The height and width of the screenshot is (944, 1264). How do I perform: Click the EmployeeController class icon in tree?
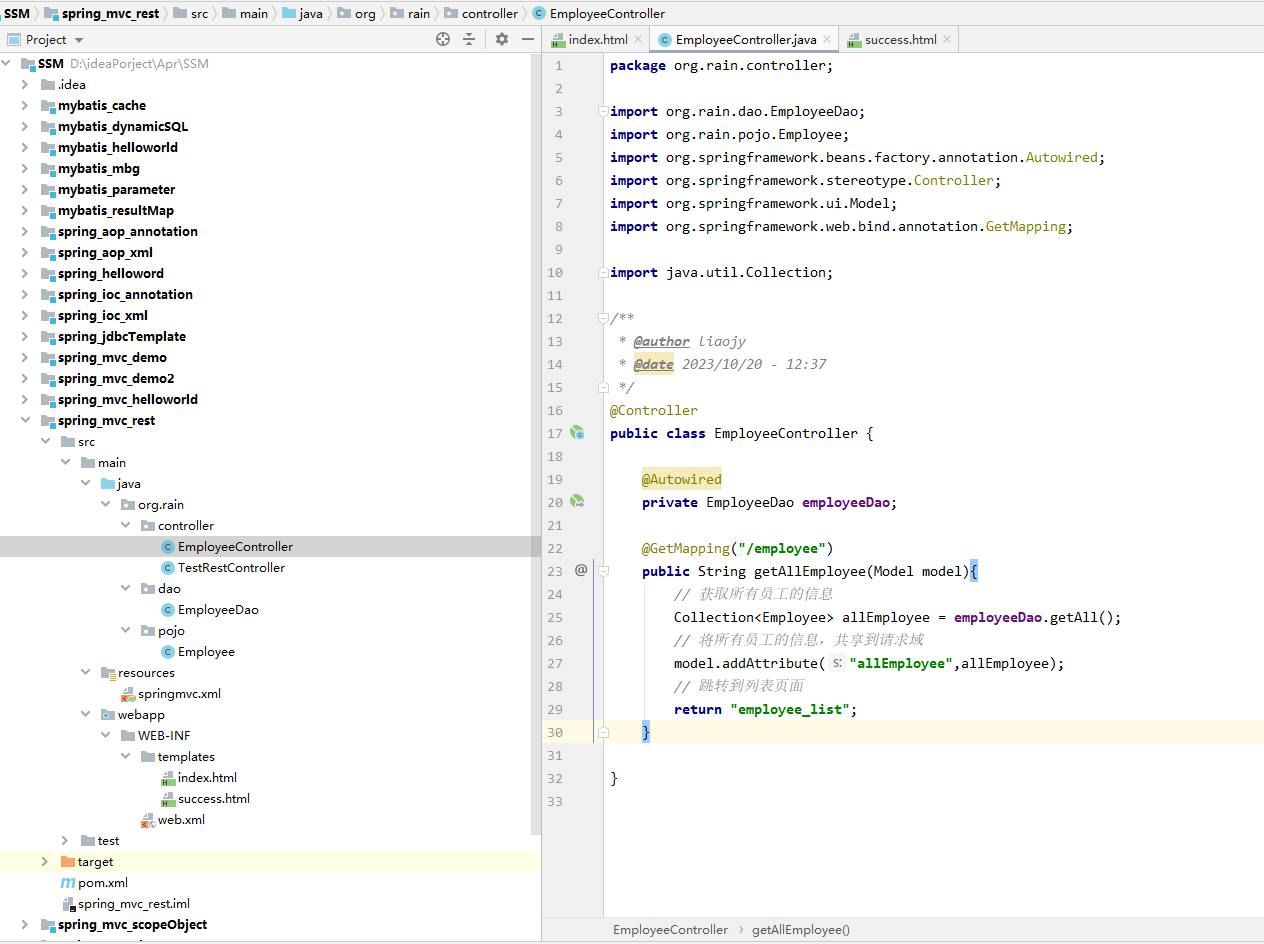pos(168,547)
